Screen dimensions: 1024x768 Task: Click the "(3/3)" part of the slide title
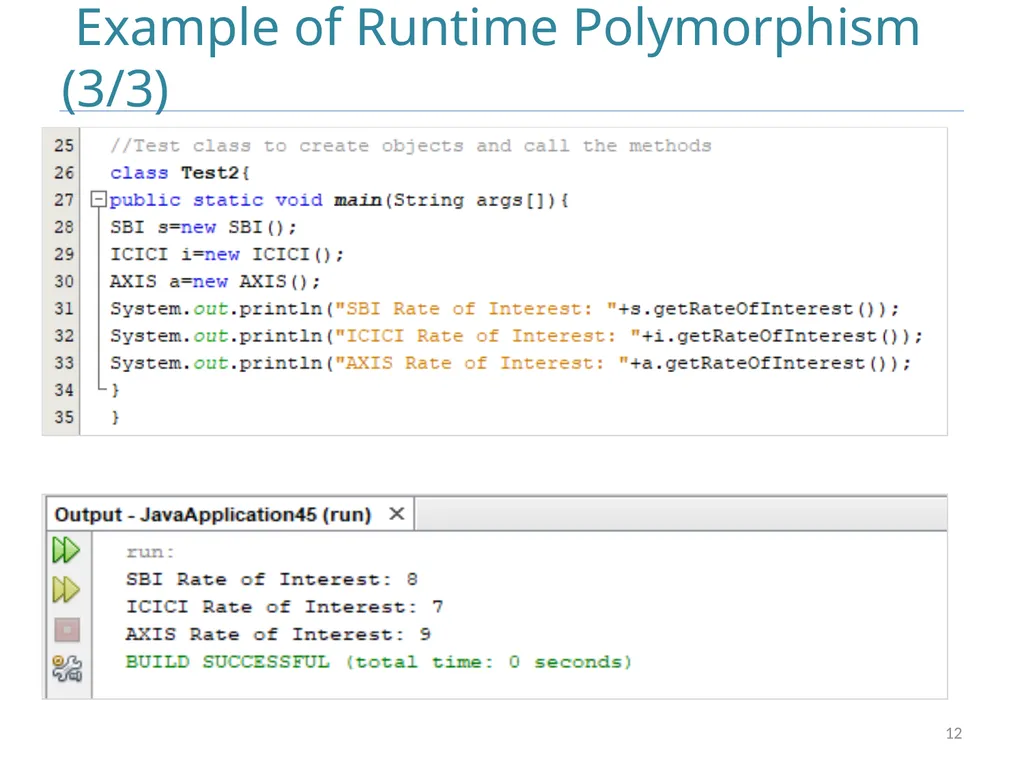click(115, 88)
